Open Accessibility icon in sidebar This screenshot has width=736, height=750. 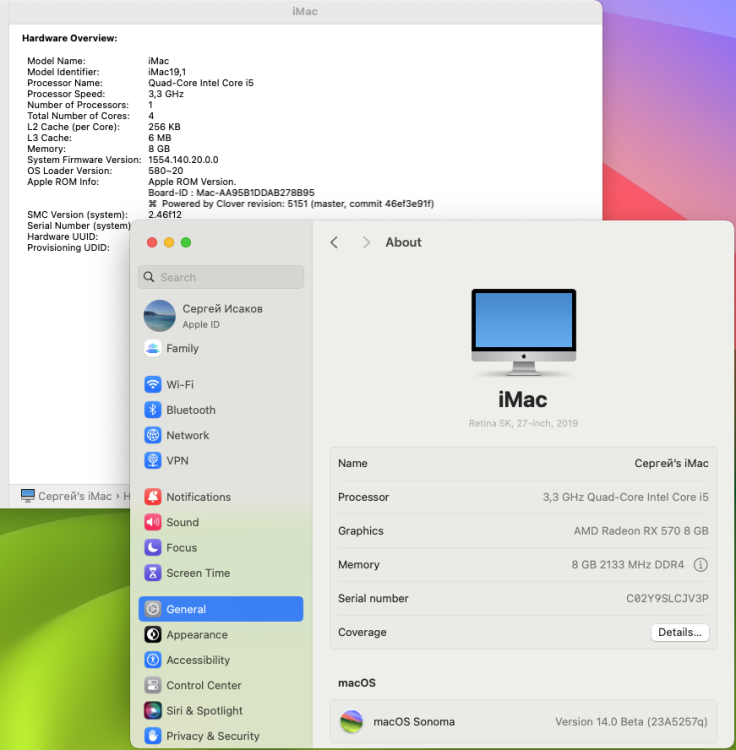tap(153, 660)
